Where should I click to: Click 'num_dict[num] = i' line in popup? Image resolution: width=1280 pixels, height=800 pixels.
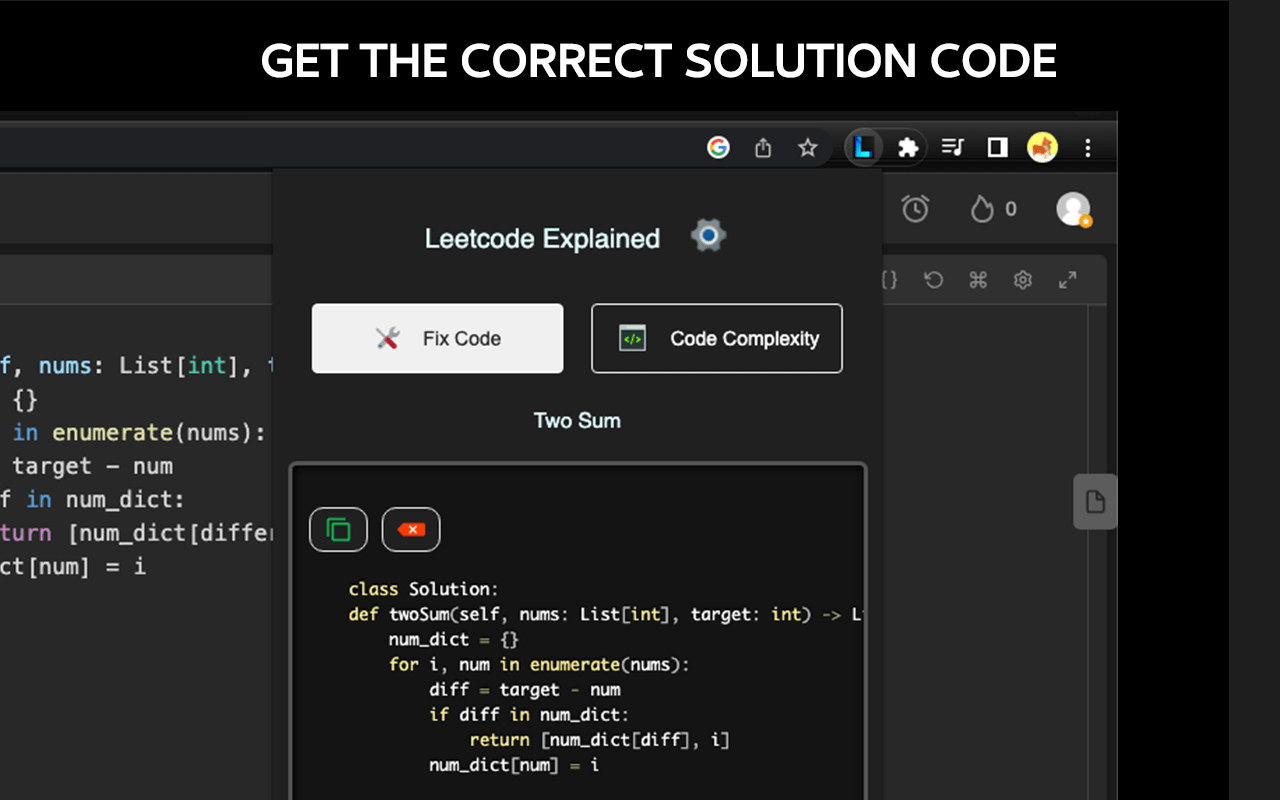513,765
